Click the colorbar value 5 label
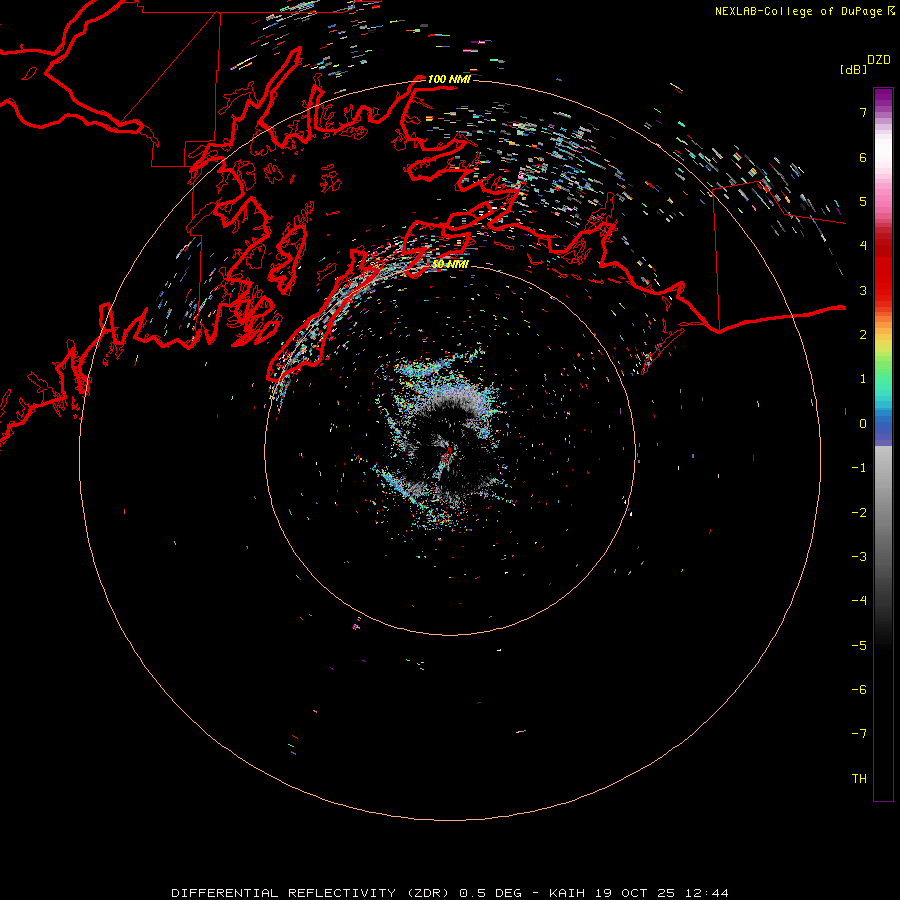 (863, 201)
